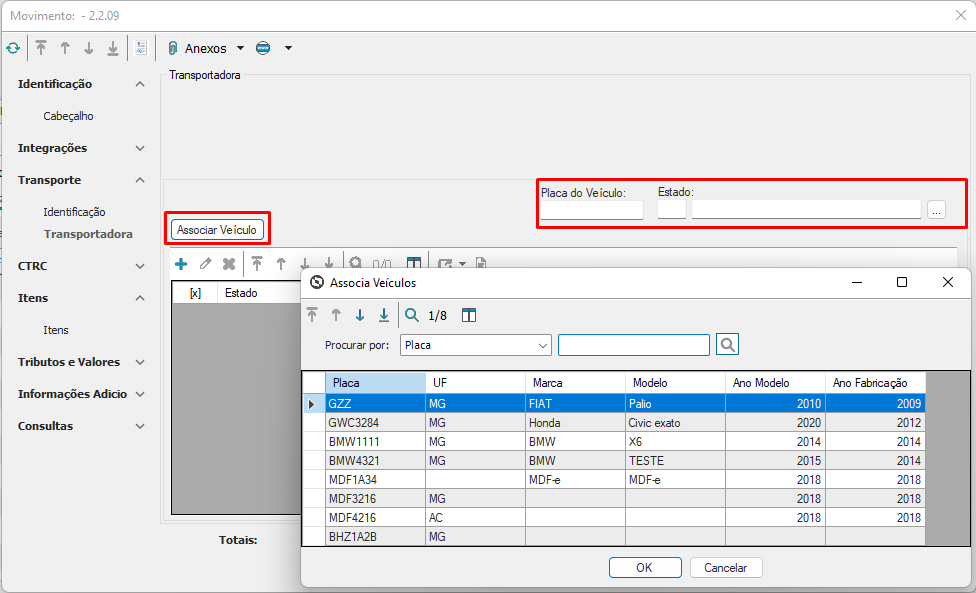Click the search text field in dialog
Screen dimensions: 976x593
coord(634,345)
